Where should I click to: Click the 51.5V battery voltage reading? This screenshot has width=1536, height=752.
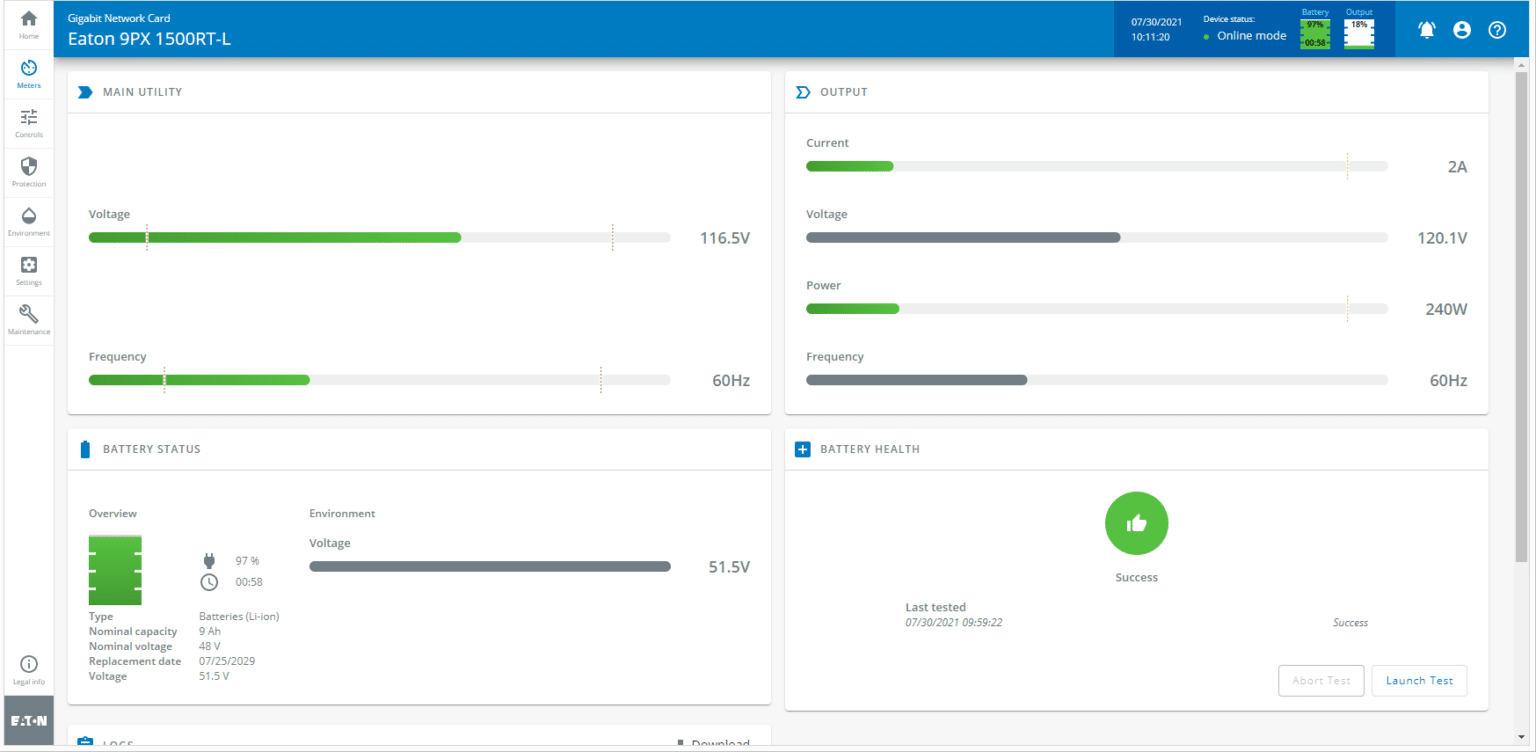pos(729,567)
